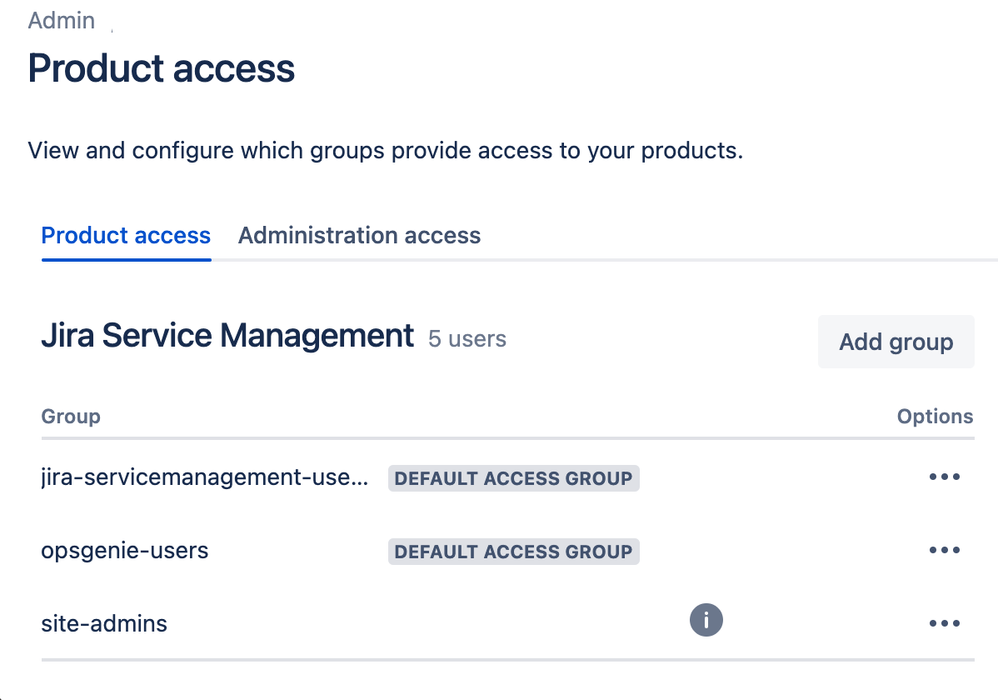The image size is (998, 700).
Task: Open the site-admins group name
Action: click(x=104, y=624)
